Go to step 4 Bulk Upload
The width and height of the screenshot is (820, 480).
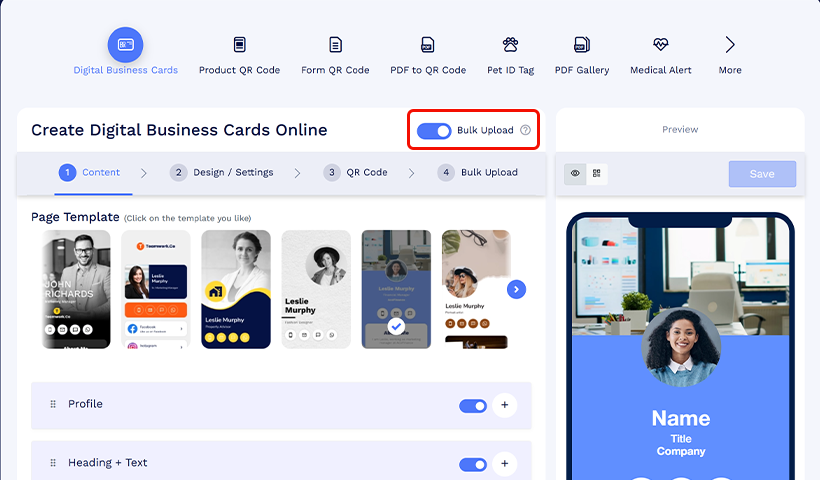pyautogui.click(x=477, y=173)
